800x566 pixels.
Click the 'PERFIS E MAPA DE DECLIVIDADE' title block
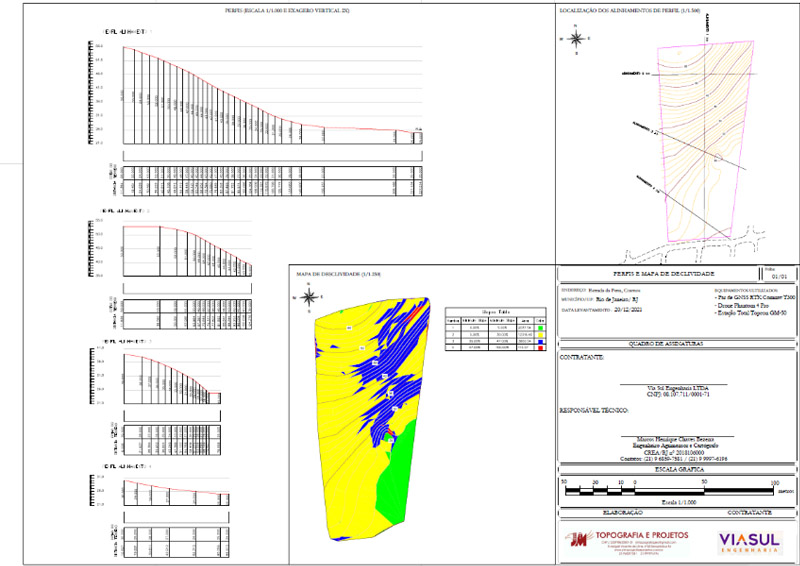(x=662, y=272)
